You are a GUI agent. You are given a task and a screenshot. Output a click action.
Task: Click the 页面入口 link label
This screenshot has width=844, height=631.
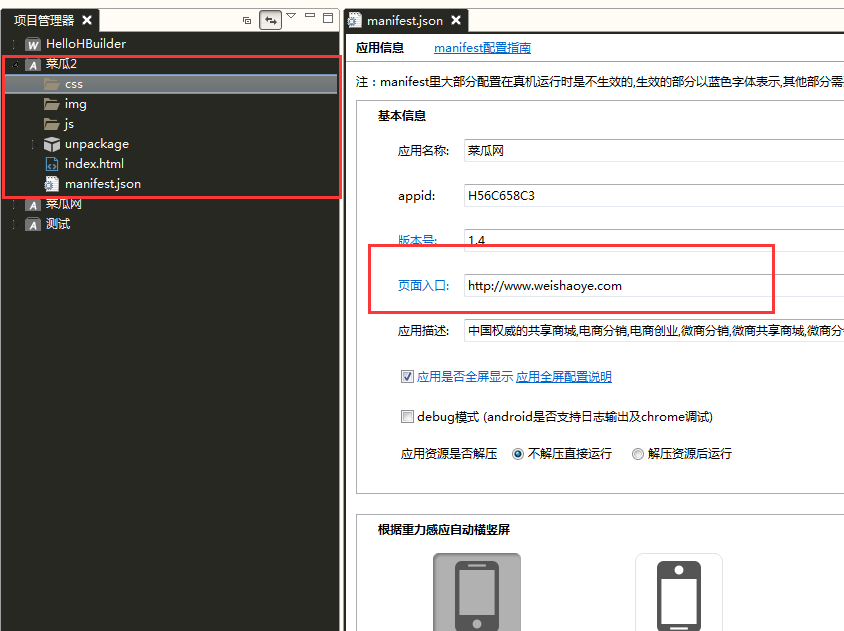(423, 285)
